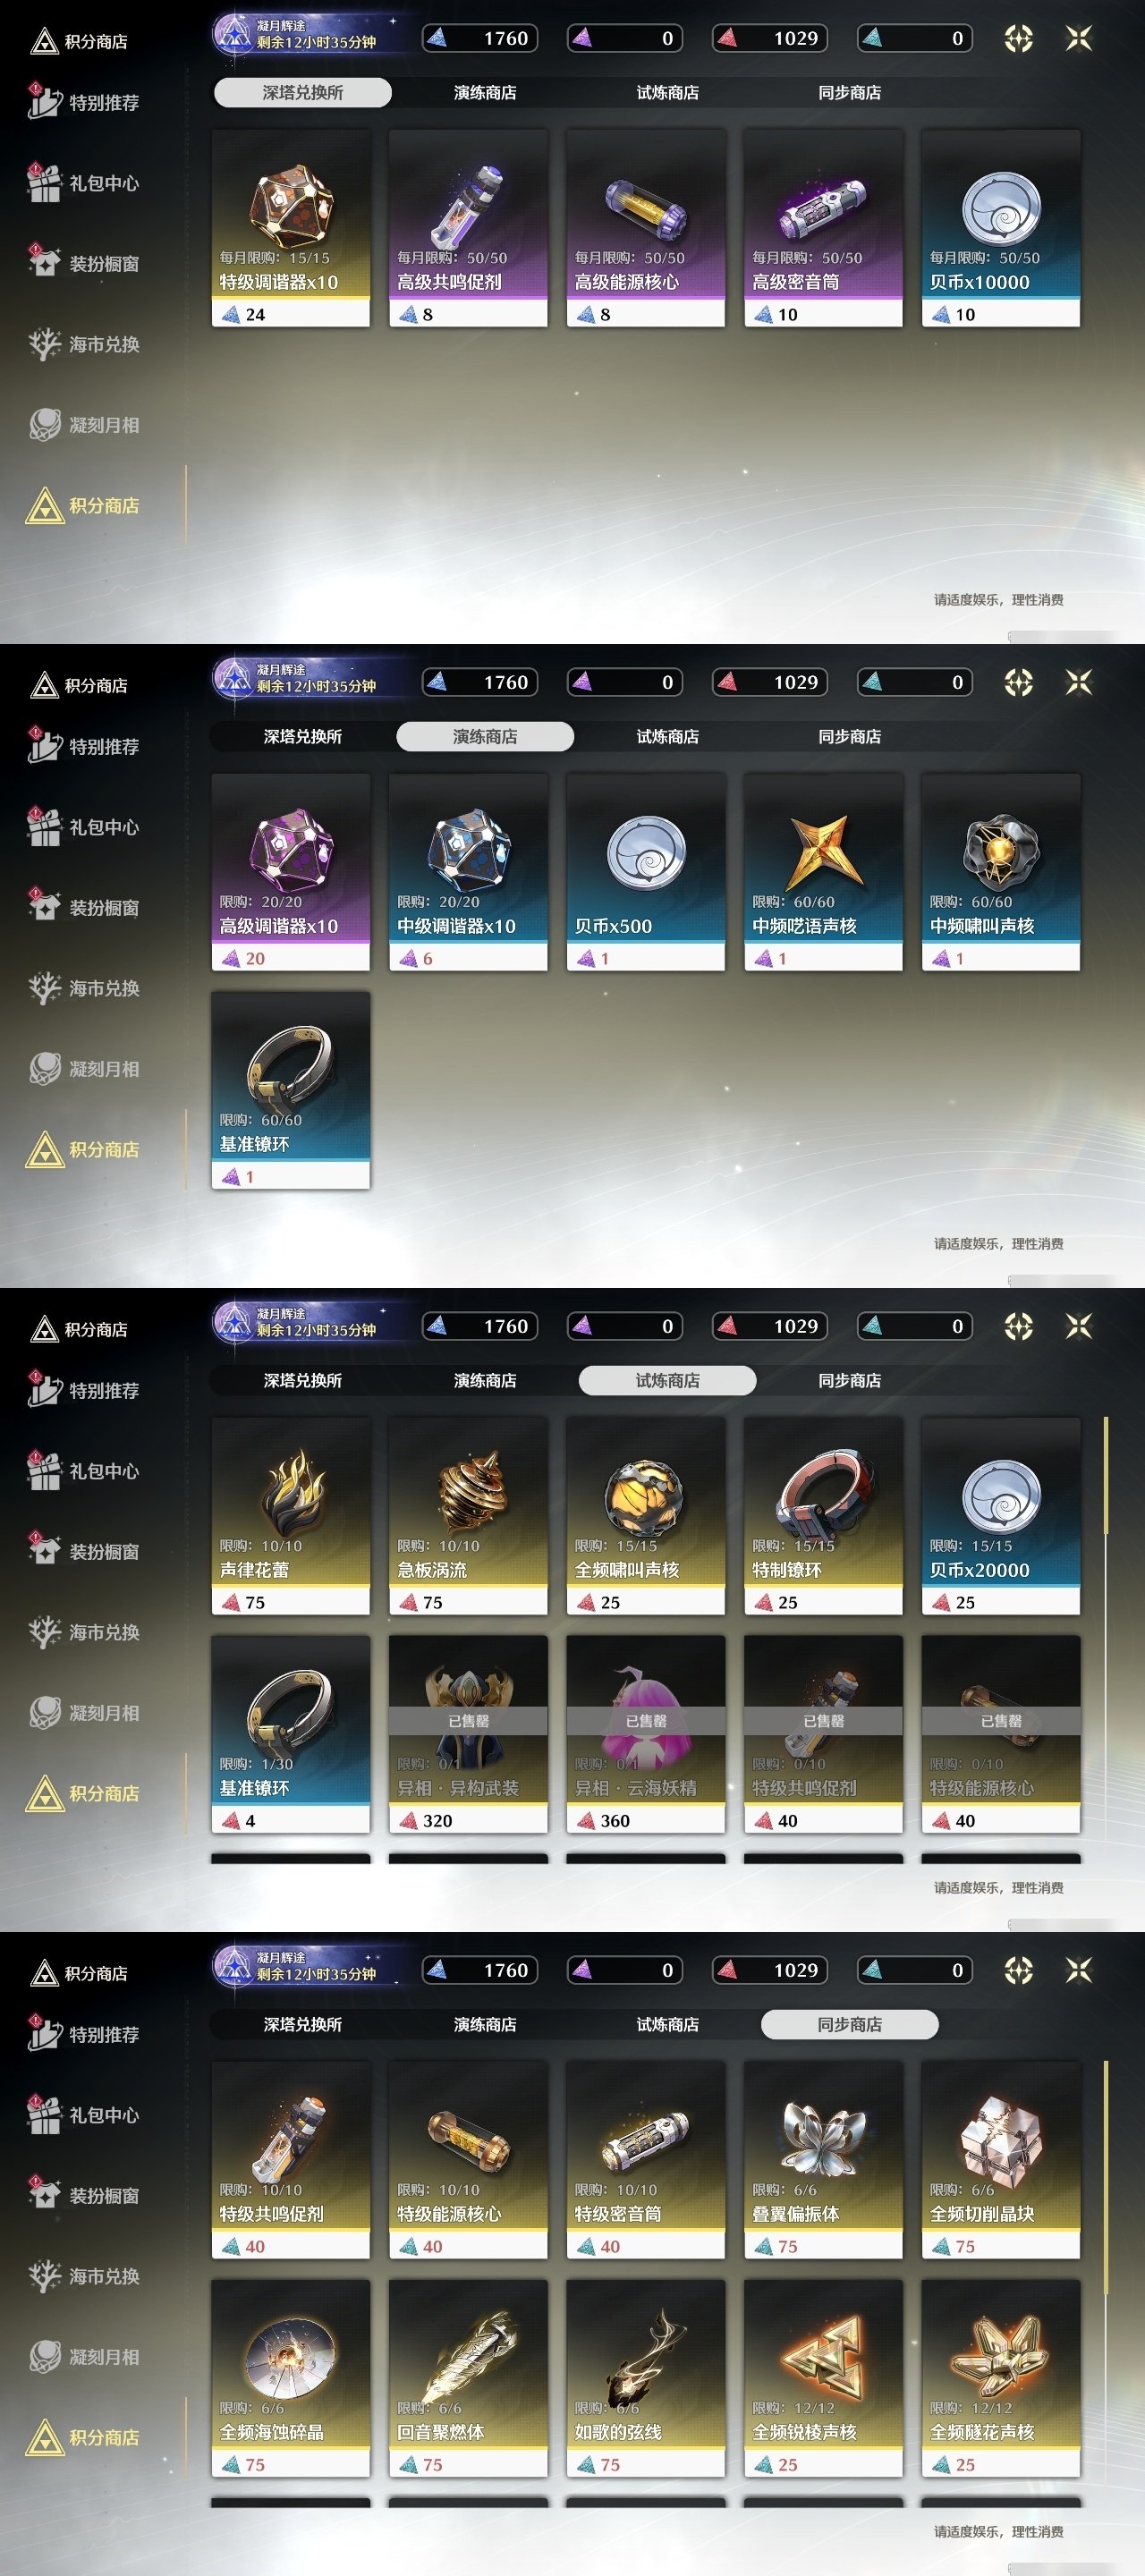This screenshot has height=2576, width=1145.
Task: Select the 特级调谐器x10 item costing 24
Action: (x=291, y=228)
